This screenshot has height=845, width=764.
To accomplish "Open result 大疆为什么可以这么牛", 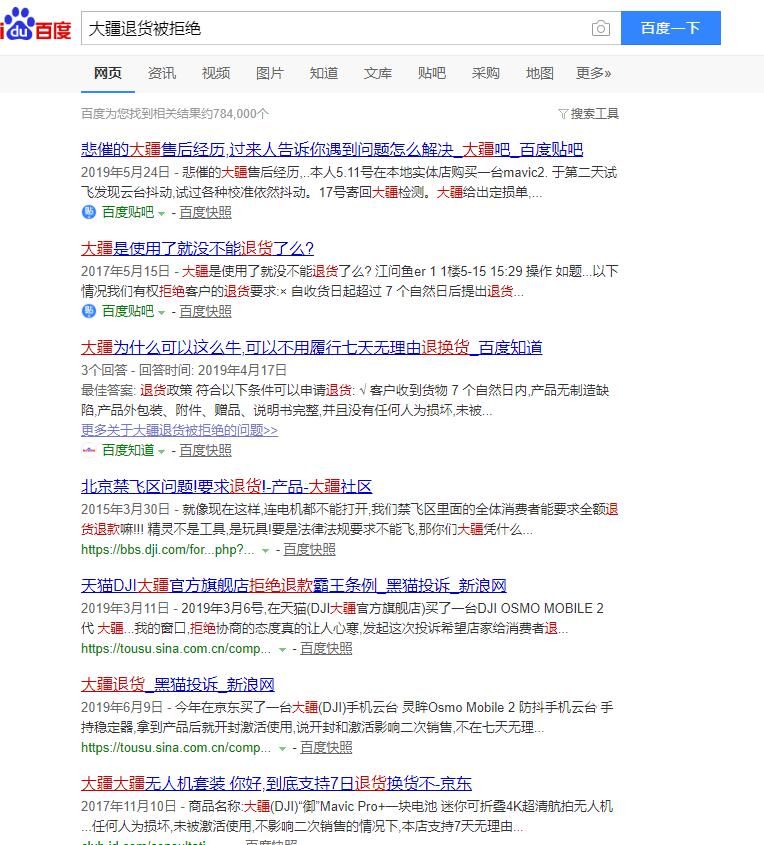I will coord(311,348).
